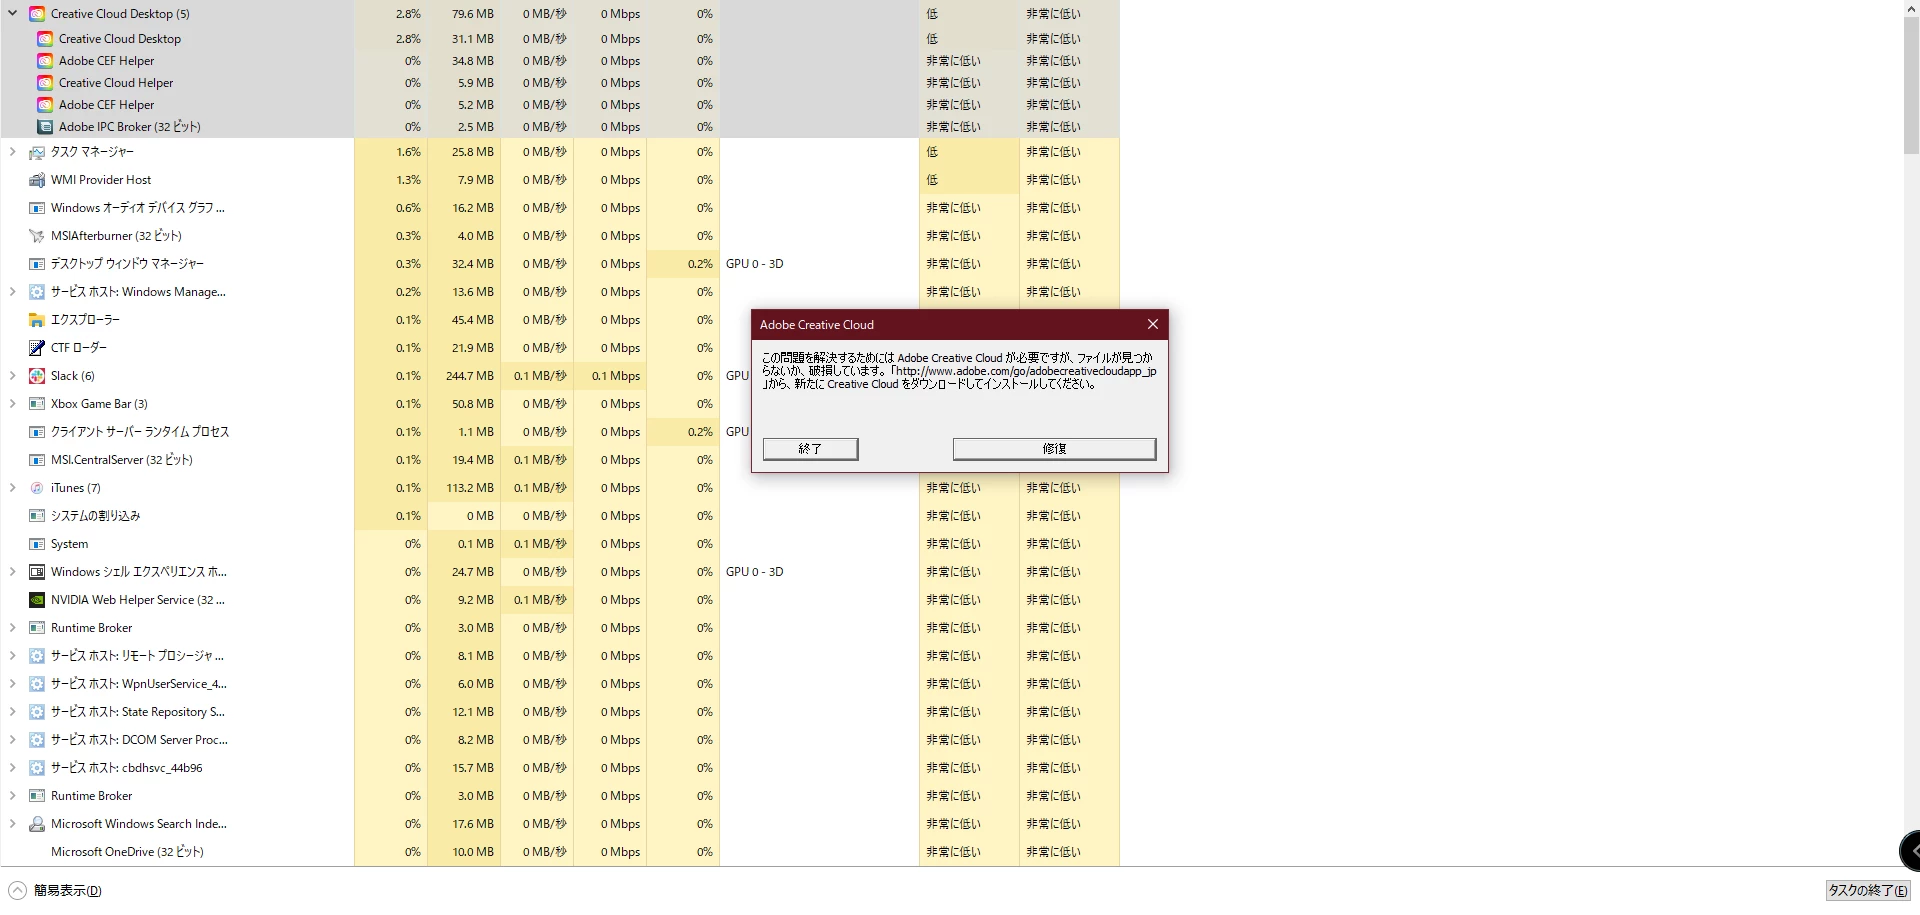Click the タスクの終了 button
The image size is (1920, 915).
tap(1867, 890)
